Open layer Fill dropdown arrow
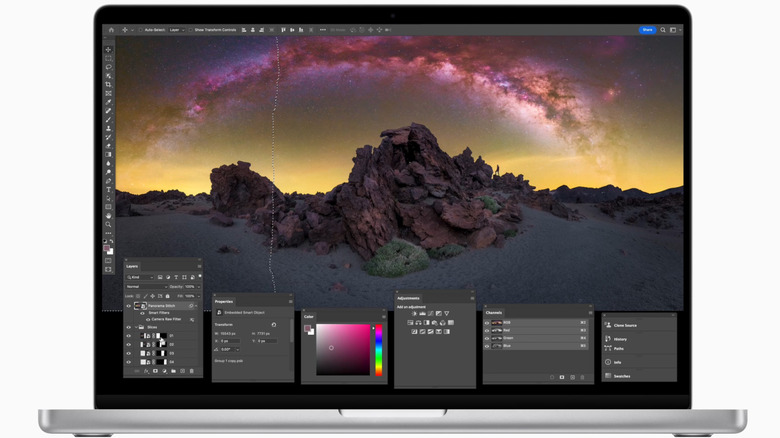The width and height of the screenshot is (780, 438). (198, 296)
